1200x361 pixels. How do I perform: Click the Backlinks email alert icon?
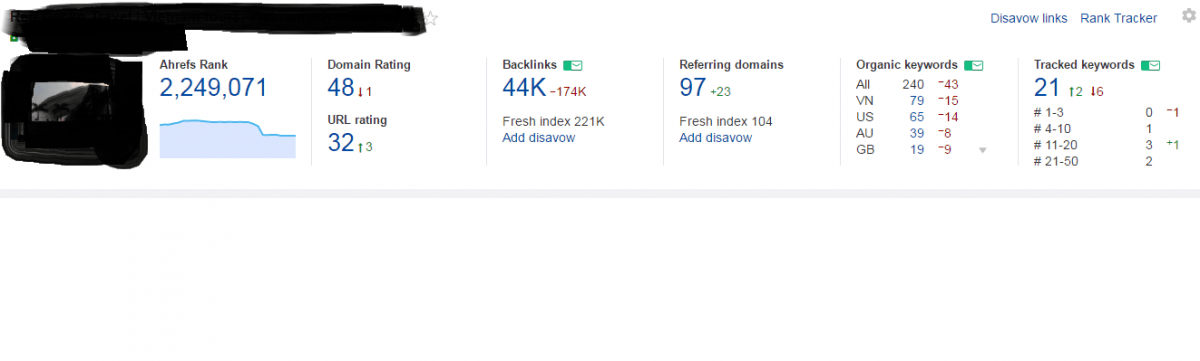pyautogui.click(x=573, y=65)
